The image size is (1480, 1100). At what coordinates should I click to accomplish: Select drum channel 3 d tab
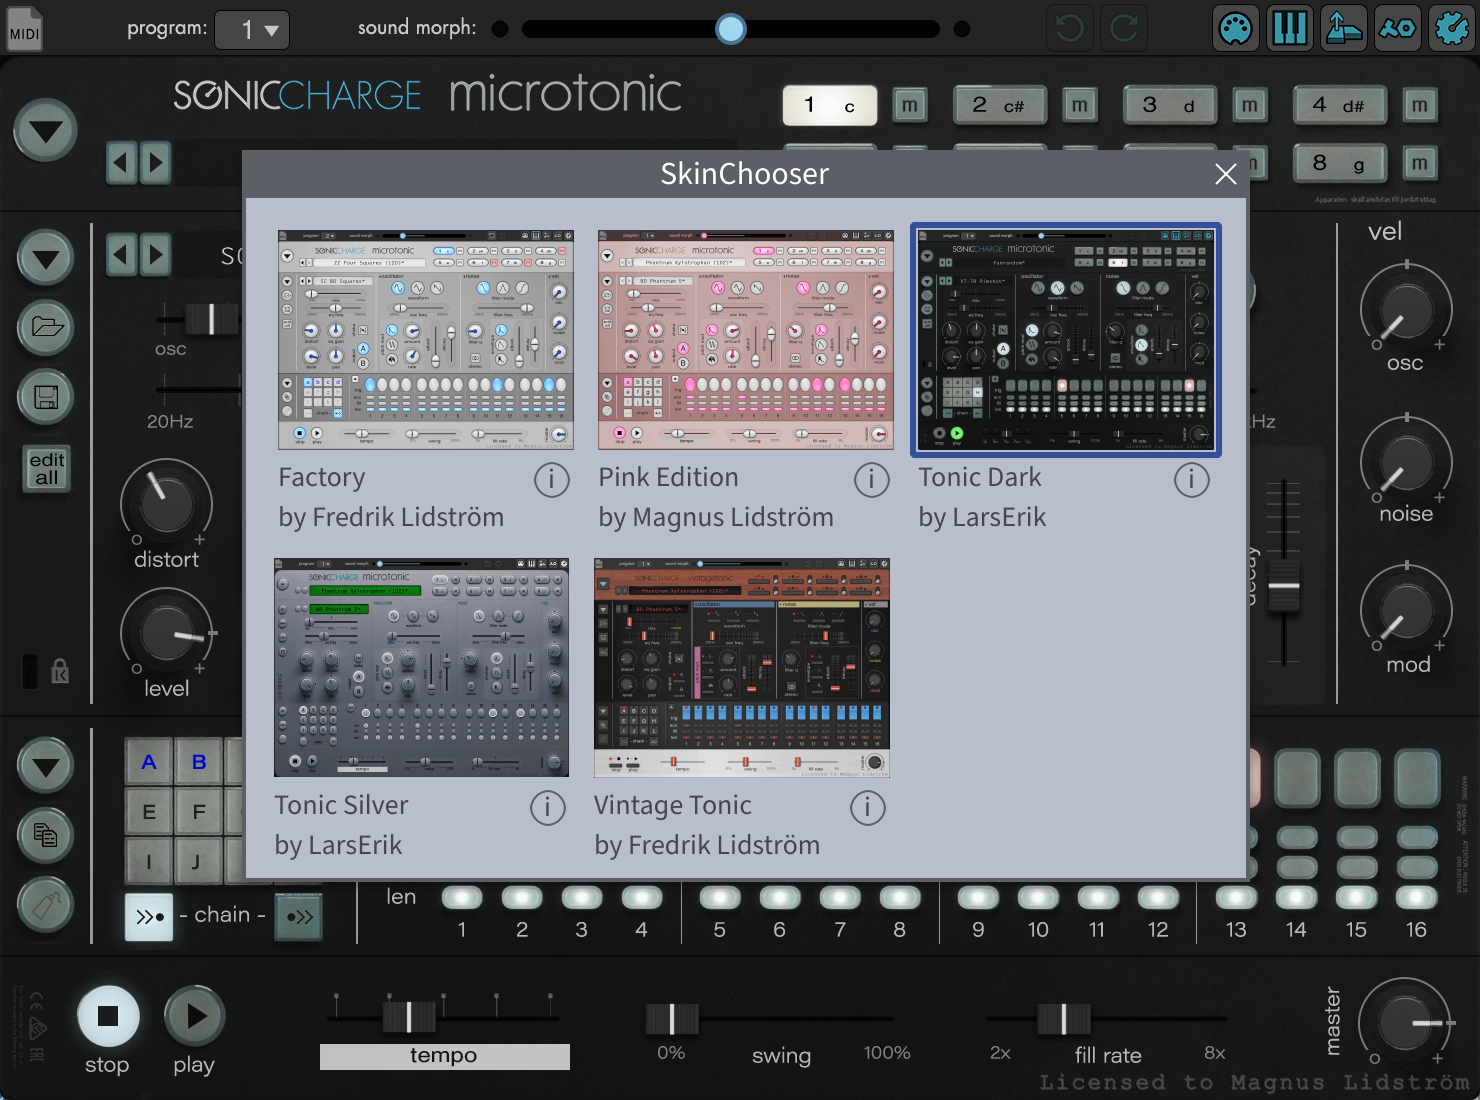coord(1169,105)
